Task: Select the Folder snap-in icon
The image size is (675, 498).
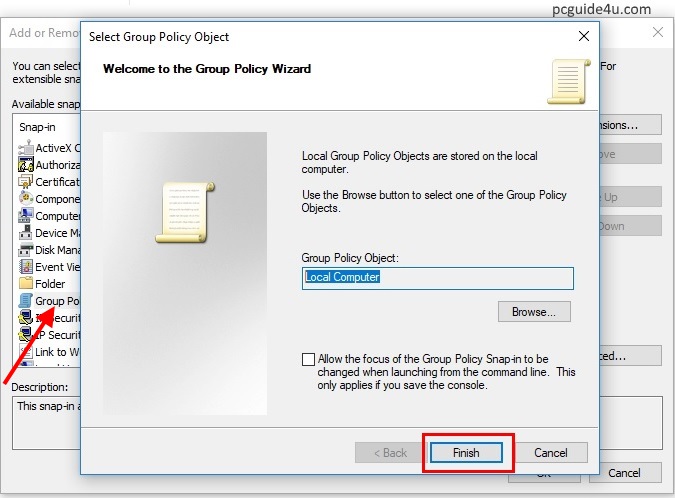Action: pyautogui.click(x=26, y=284)
